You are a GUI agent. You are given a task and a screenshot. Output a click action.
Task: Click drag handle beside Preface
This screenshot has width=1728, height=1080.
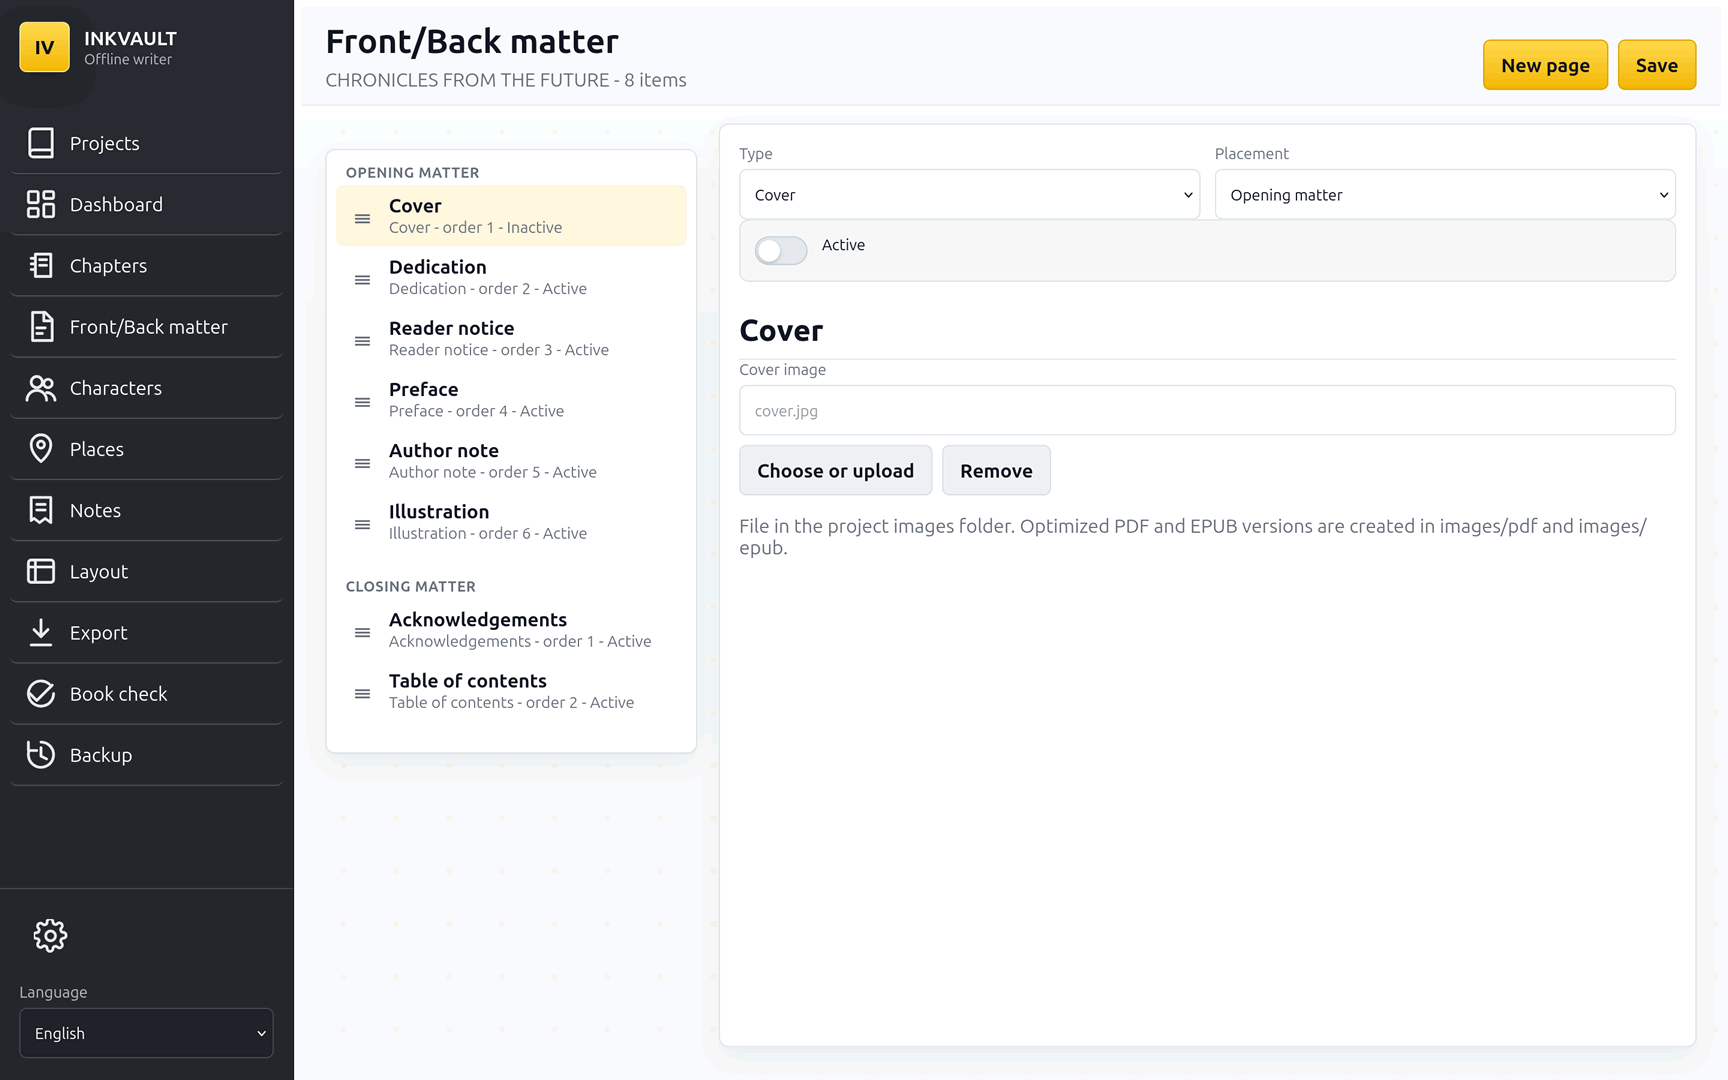363,402
